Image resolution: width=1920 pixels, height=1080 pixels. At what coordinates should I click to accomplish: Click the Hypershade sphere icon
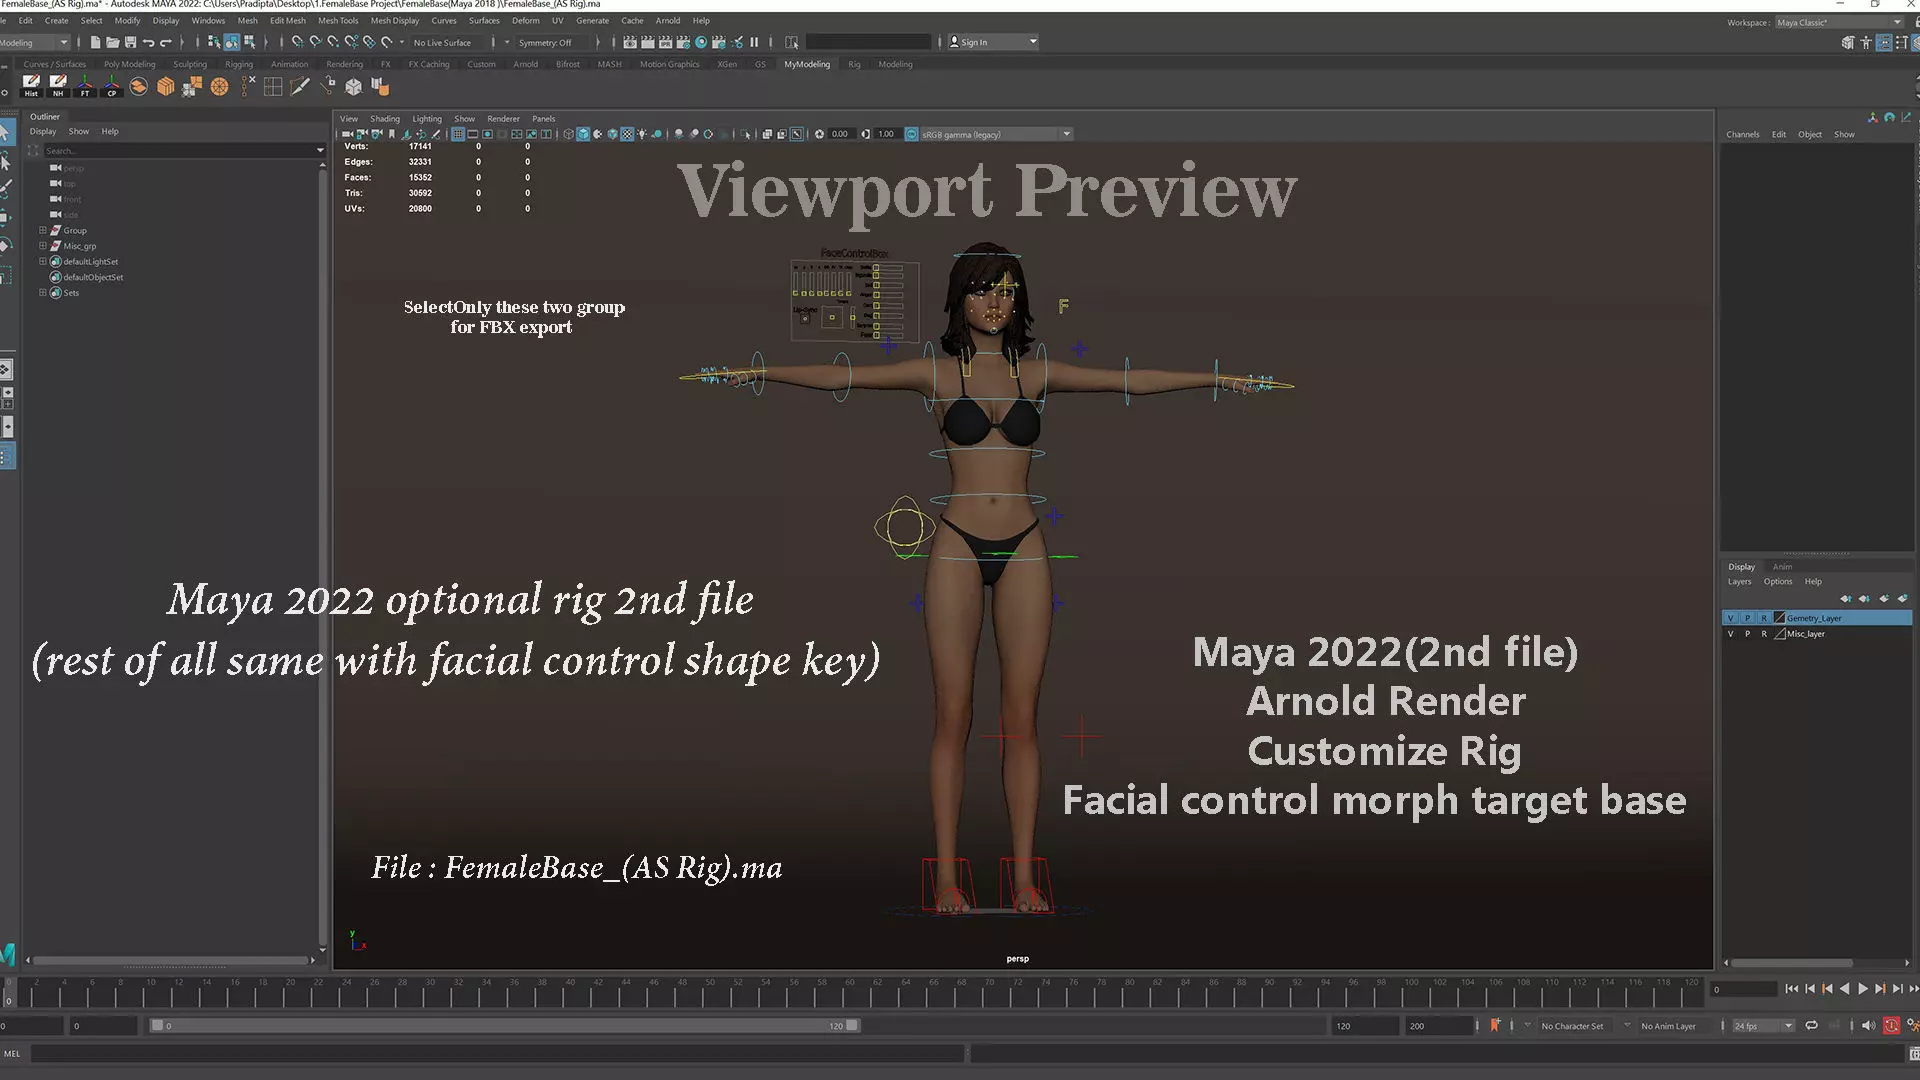click(x=701, y=42)
